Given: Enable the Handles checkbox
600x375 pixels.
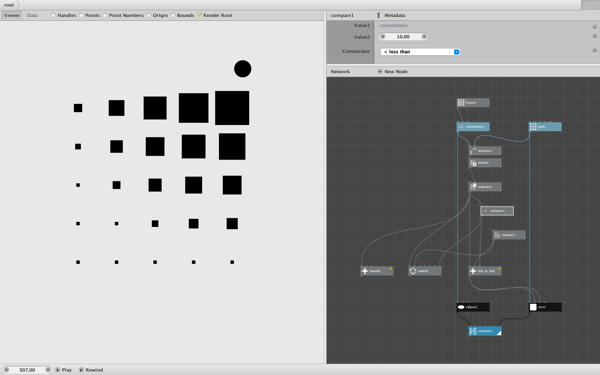Looking at the screenshot, I should (54, 15).
